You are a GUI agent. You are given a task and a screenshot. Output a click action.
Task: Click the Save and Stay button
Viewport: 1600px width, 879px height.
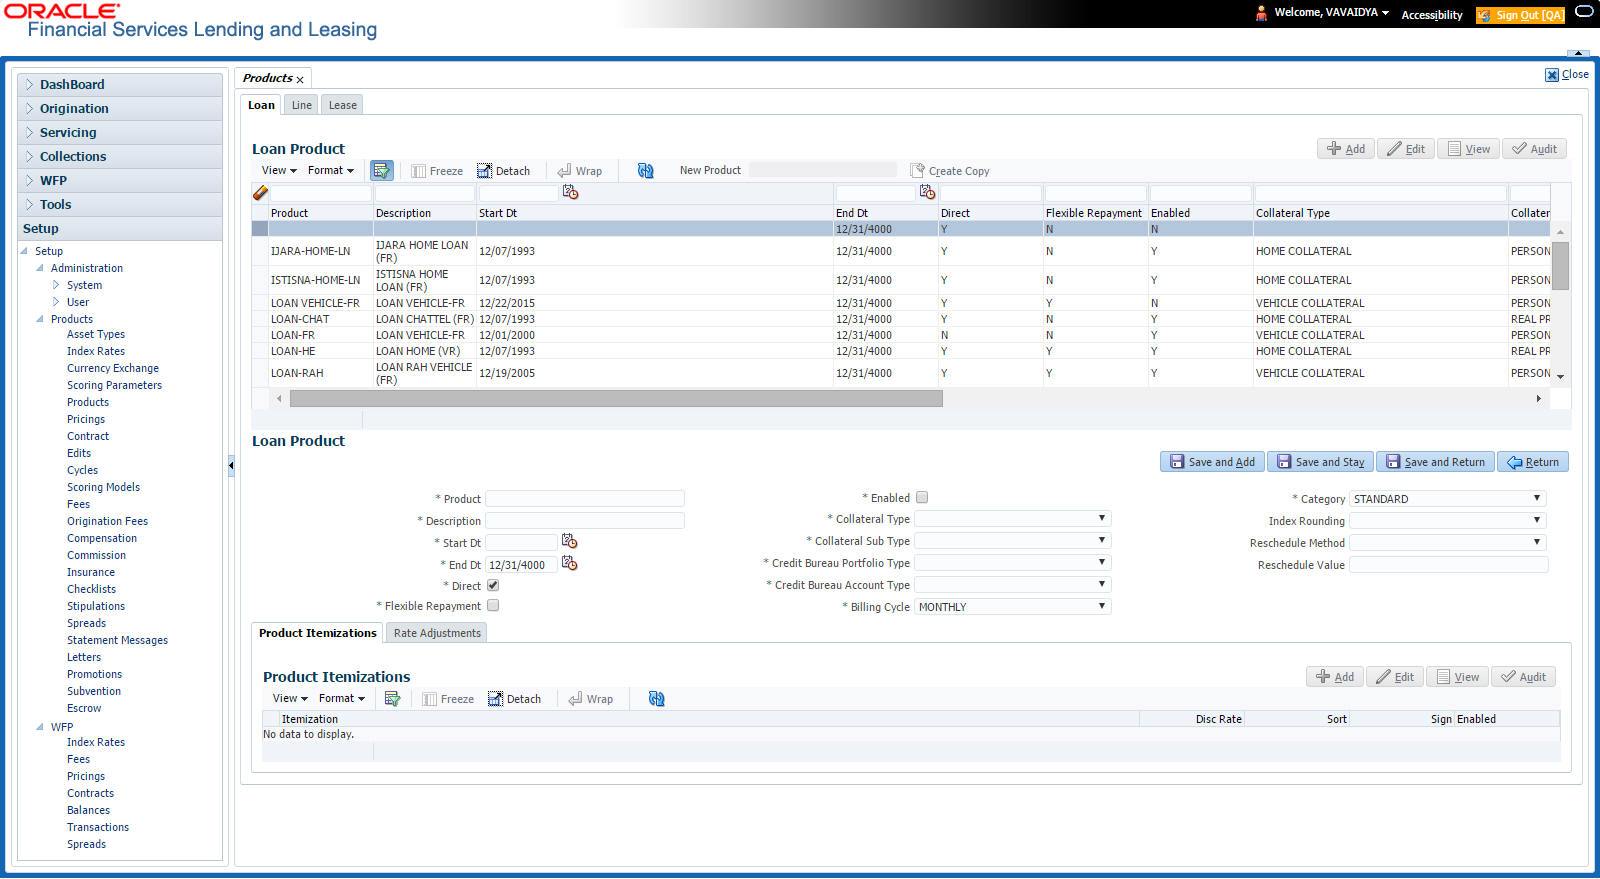[x=1320, y=462]
